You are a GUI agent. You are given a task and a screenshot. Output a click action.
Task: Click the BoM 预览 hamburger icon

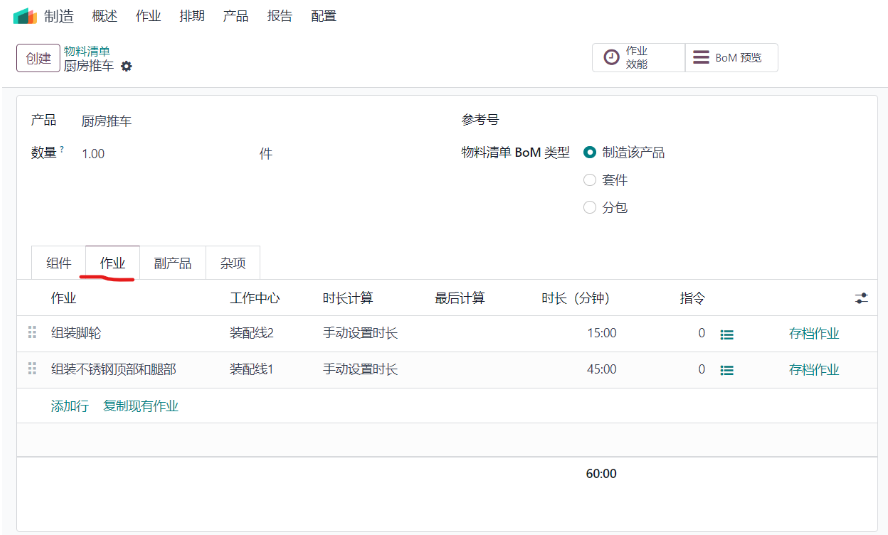coord(701,57)
